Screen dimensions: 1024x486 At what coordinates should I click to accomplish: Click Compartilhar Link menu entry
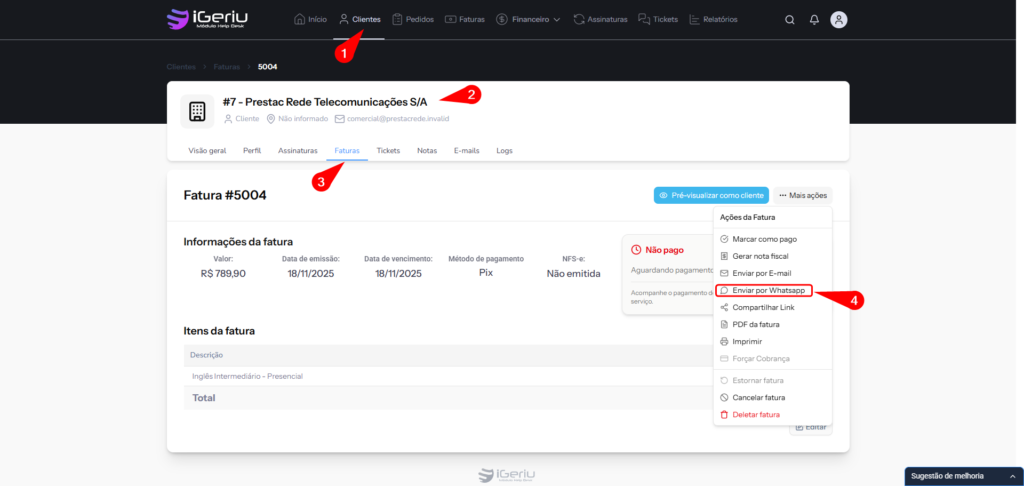[x=763, y=307]
